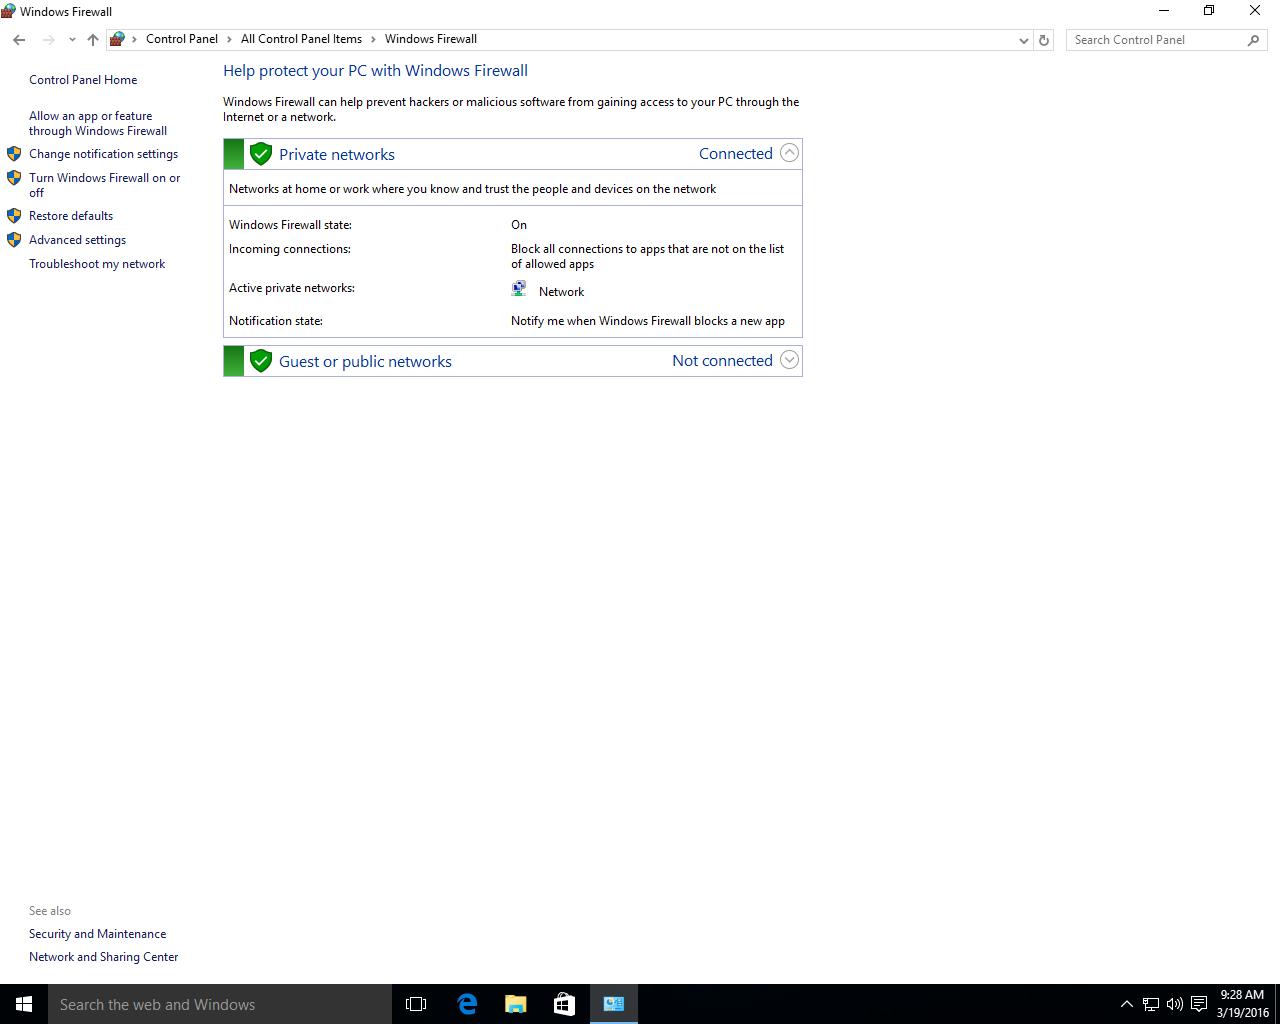Launch Microsoft Edge from taskbar

[x=467, y=1004]
